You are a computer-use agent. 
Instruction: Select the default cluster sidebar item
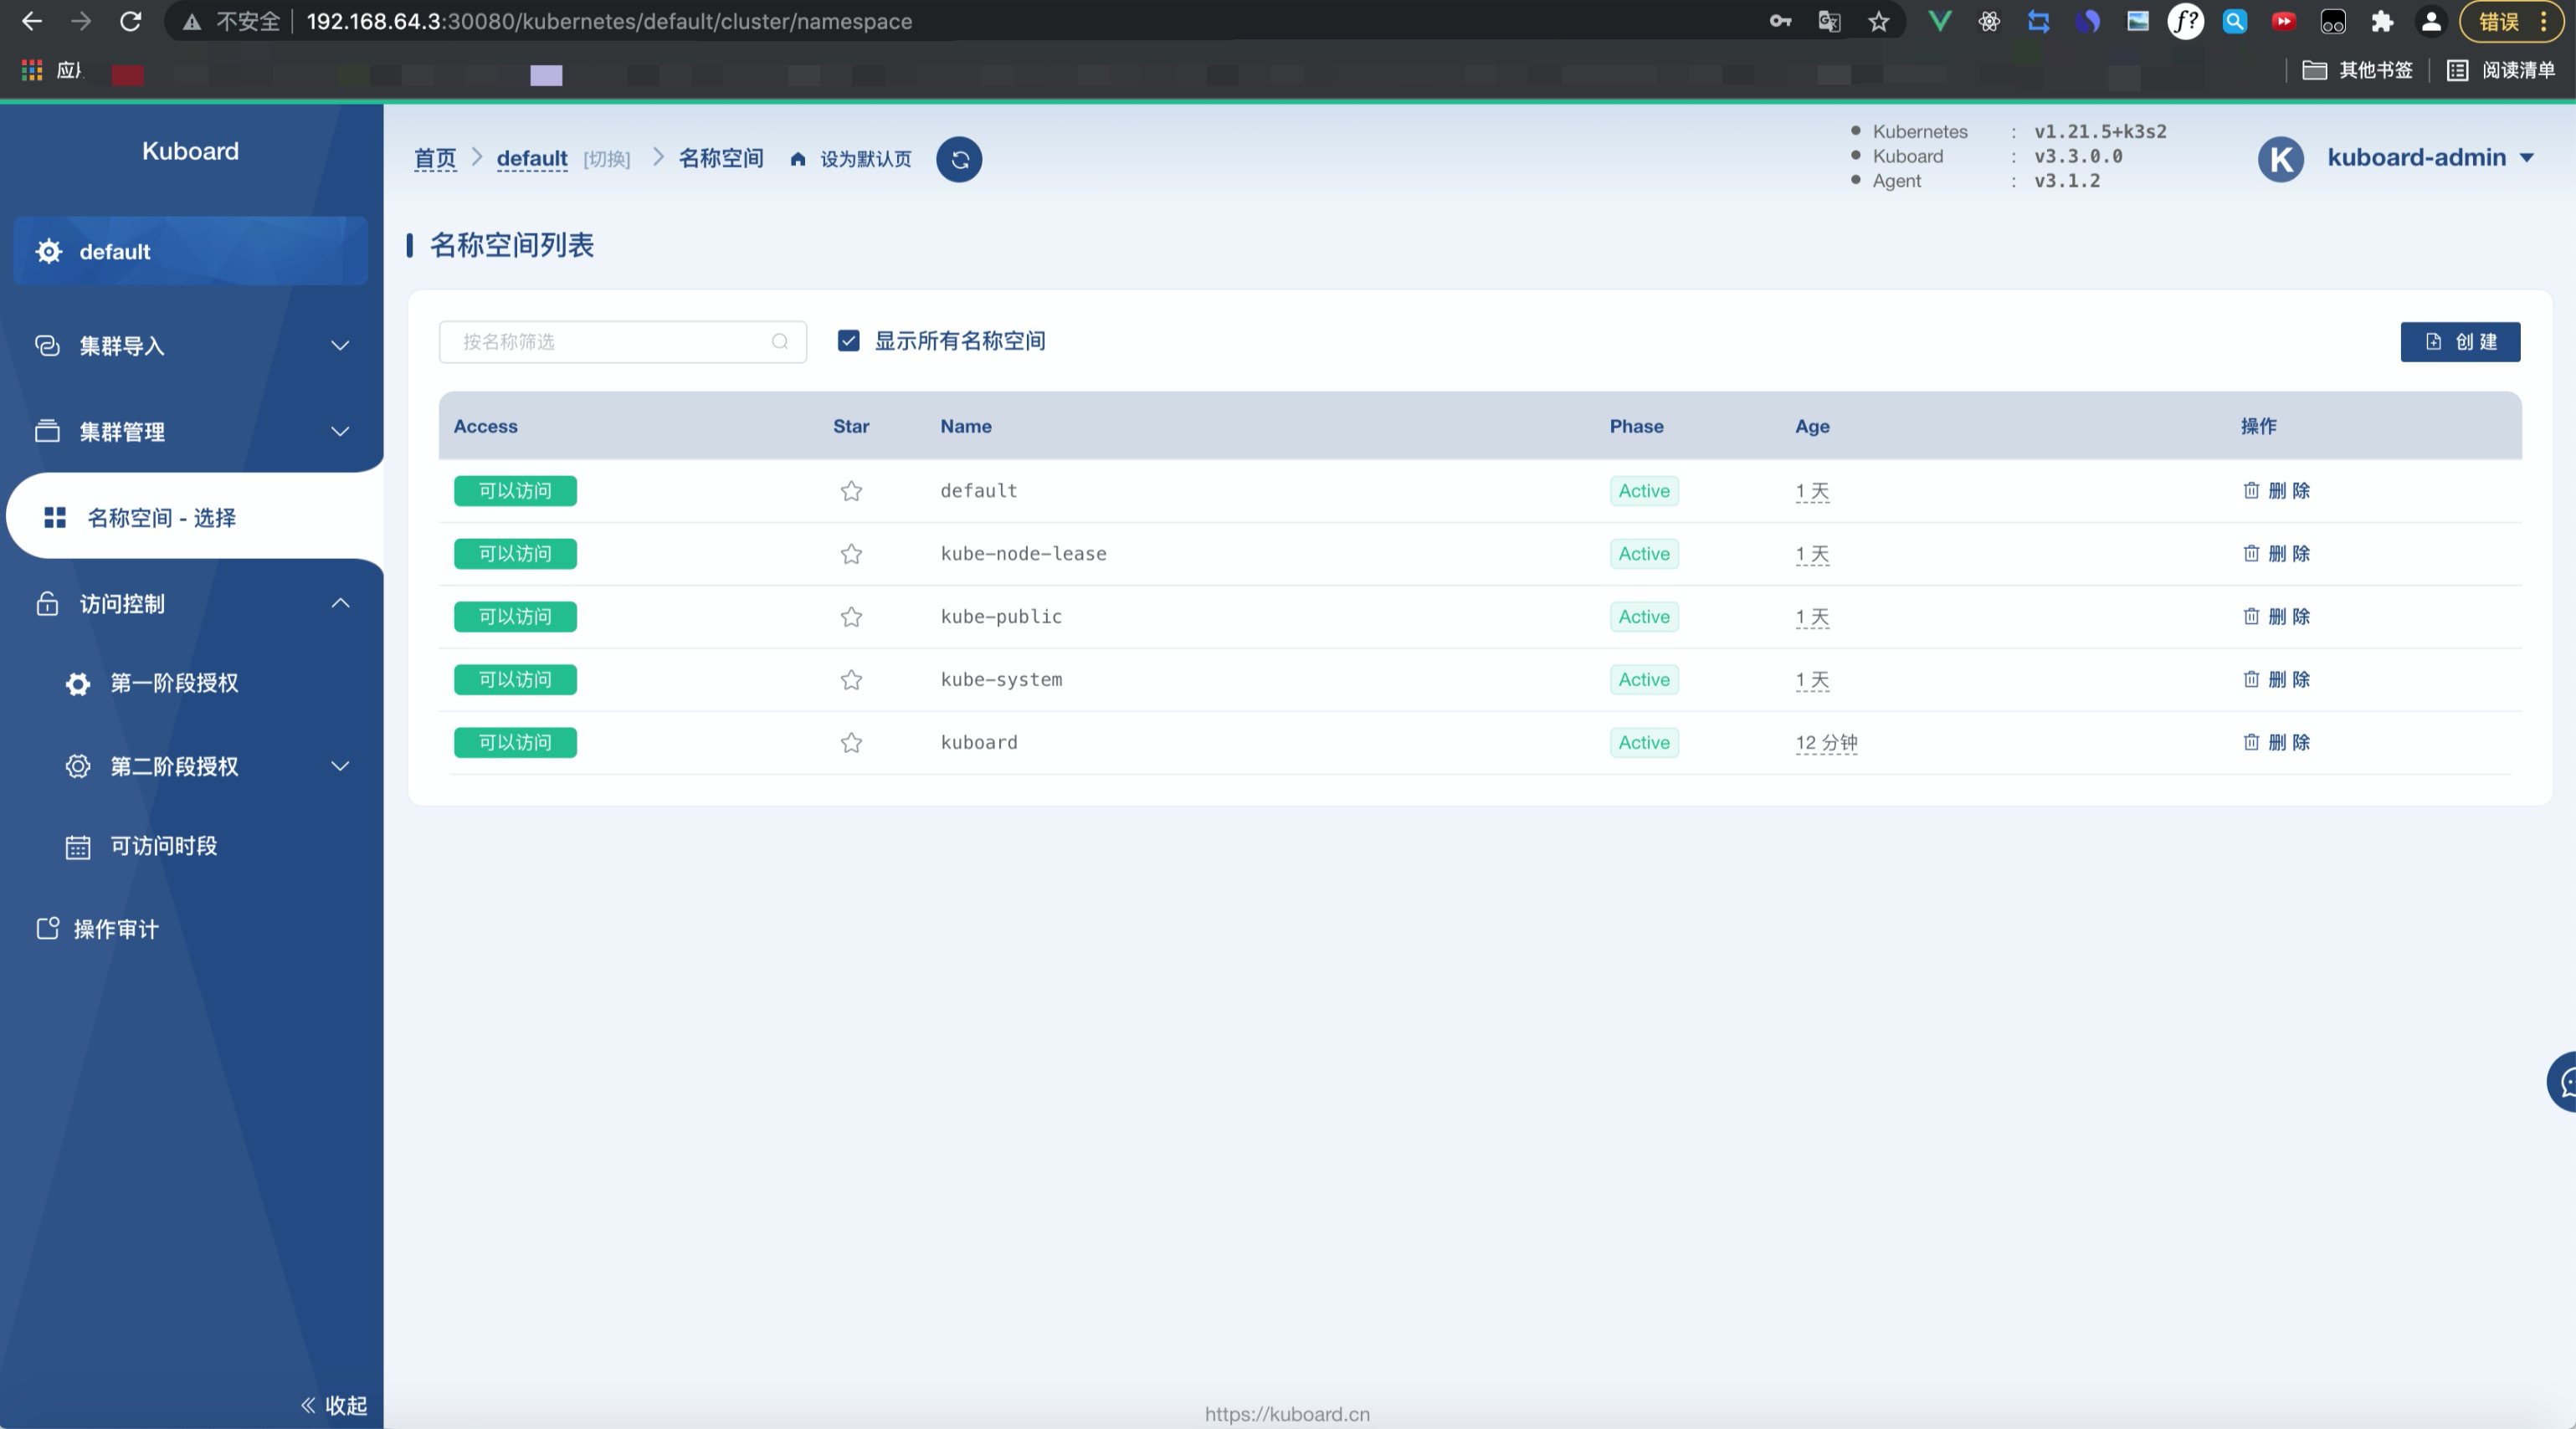coord(191,252)
